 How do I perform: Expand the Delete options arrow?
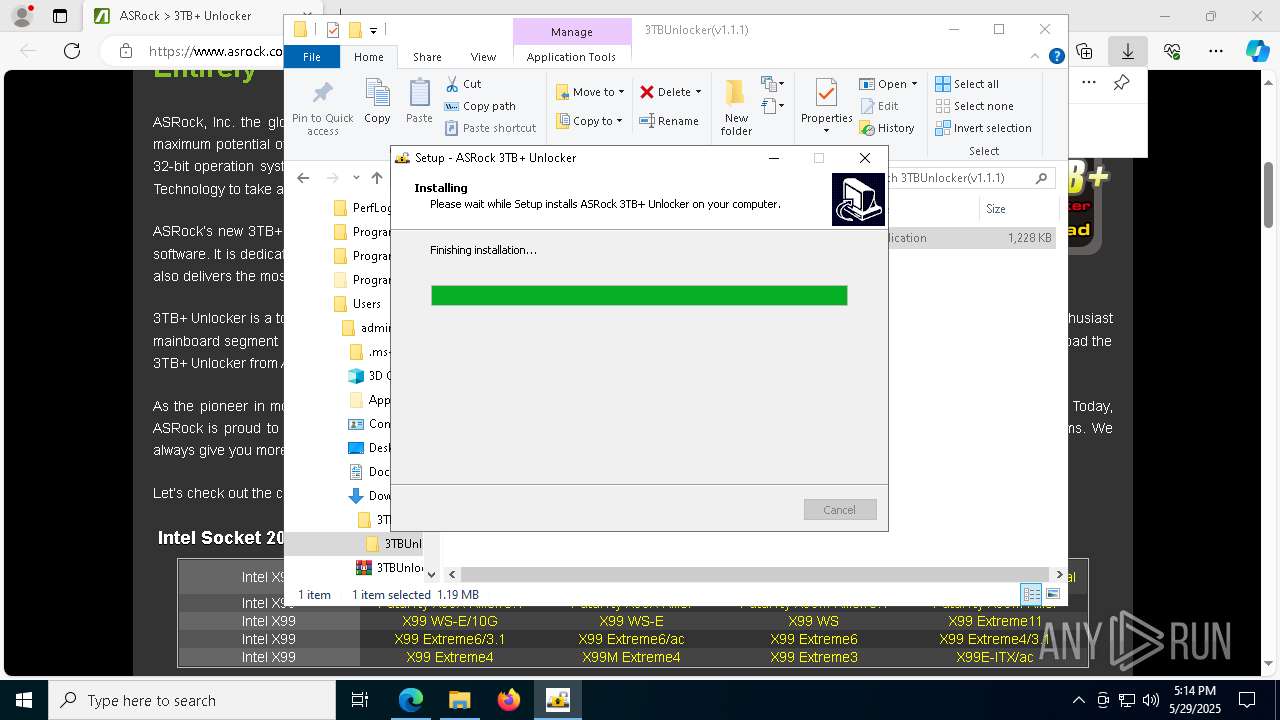point(698,92)
